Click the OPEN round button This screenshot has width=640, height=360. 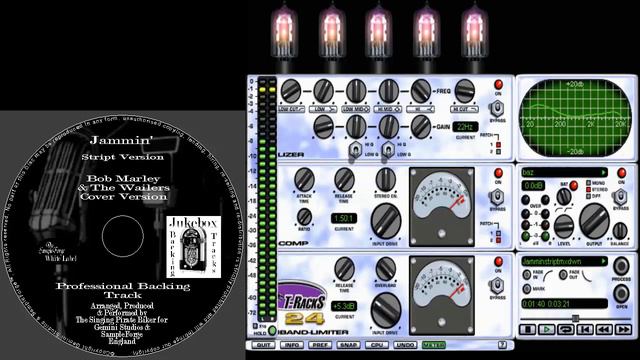point(621,293)
